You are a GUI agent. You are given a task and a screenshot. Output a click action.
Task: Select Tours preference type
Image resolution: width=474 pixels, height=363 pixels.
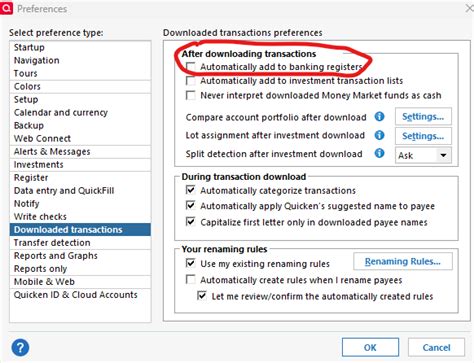click(x=80, y=73)
